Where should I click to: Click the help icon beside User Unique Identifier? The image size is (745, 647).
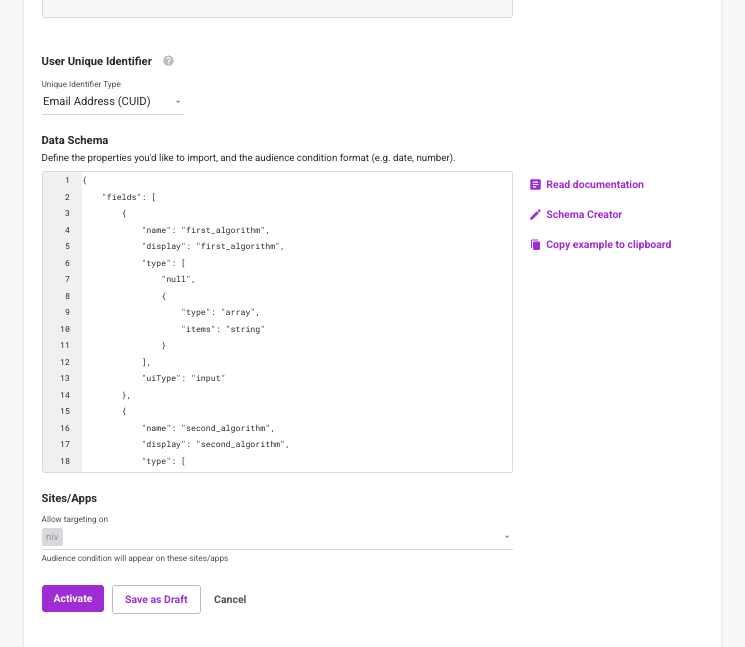(168, 61)
